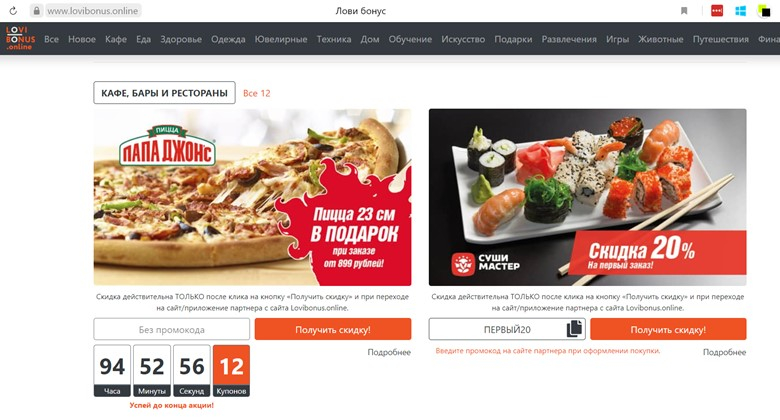Click the browser reload icon
The image size is (780, 420).
tap(13, 10)
